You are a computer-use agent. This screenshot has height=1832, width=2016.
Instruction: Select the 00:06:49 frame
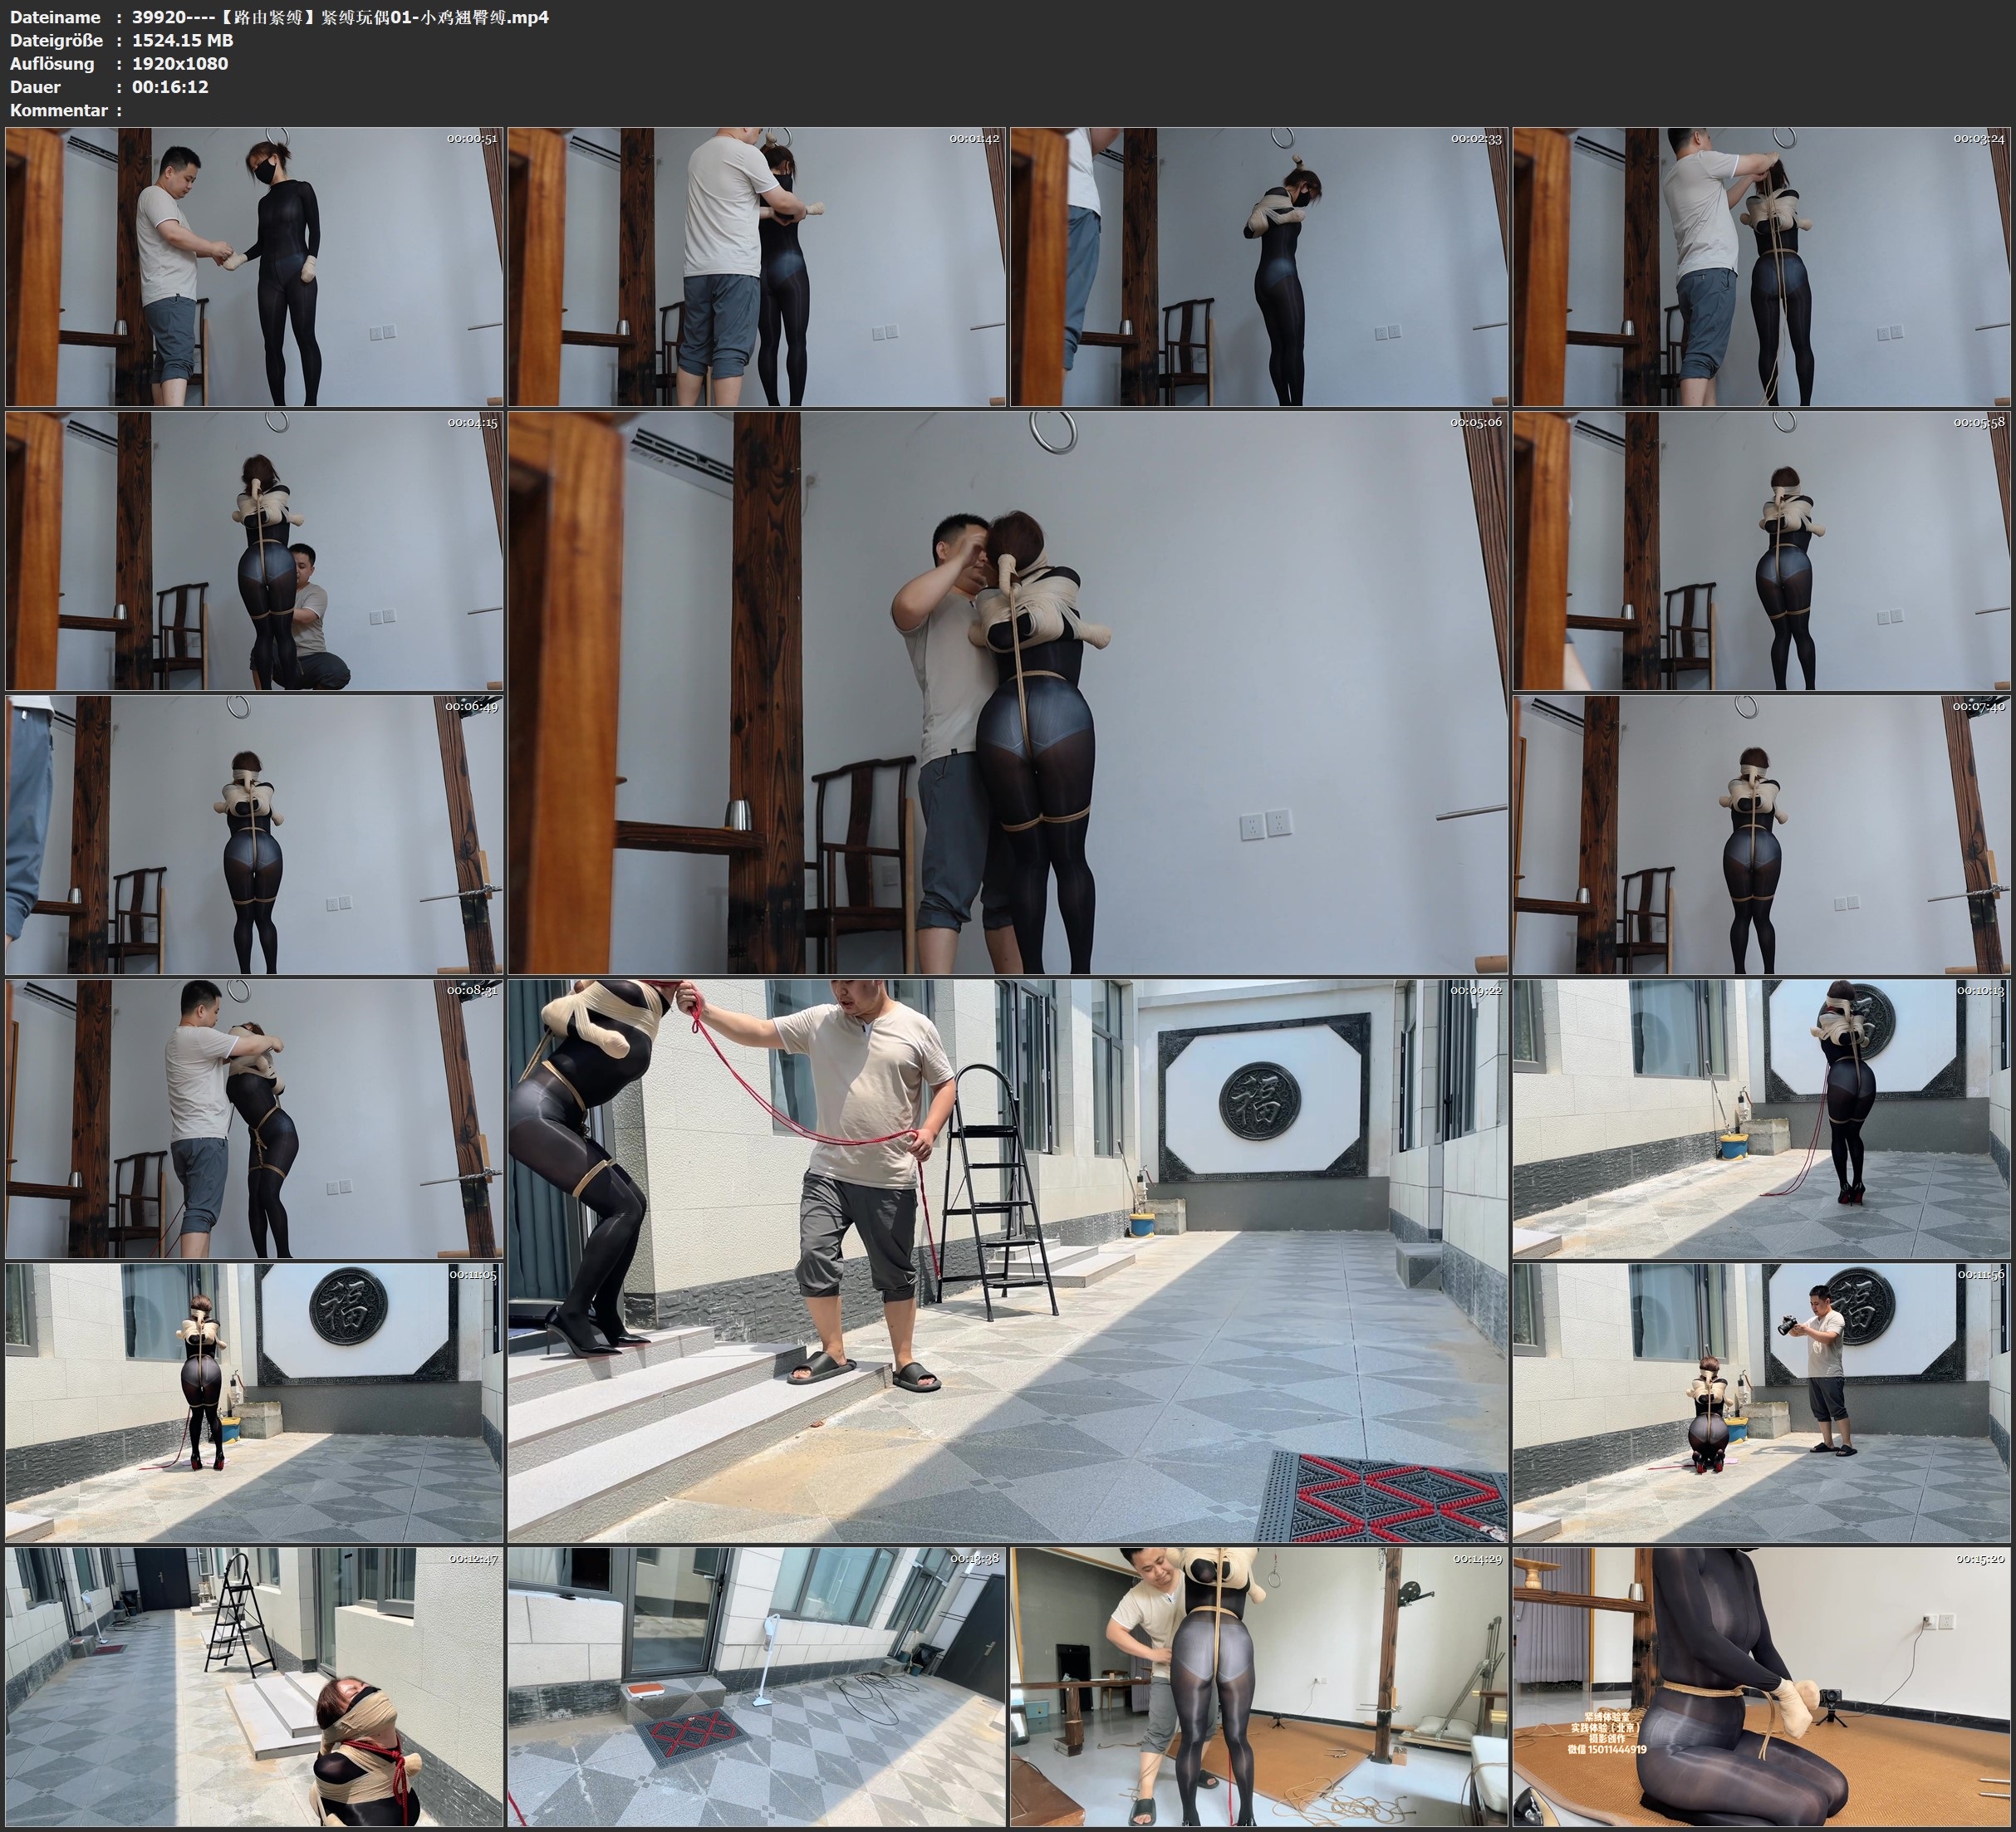click(254, 835)
